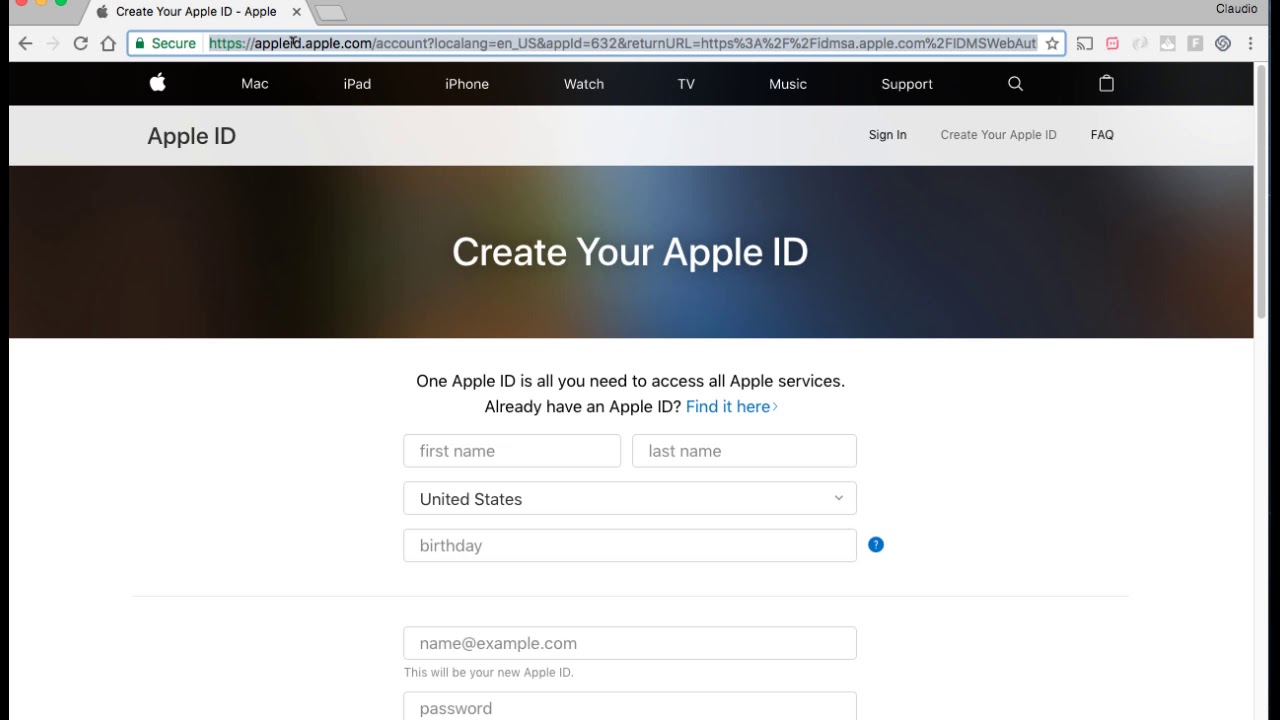Open the United States country dropdown
Image resolution: width=1280 pixels, height=720 pixels.
630,498
